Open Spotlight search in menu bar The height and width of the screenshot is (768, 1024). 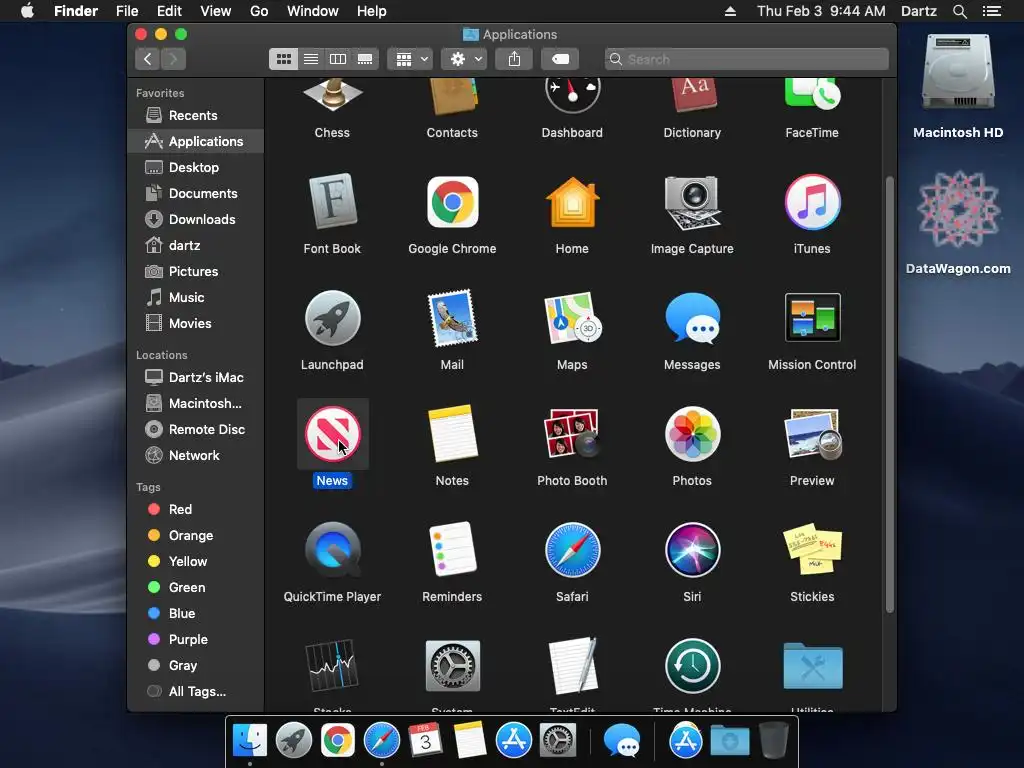[x=959, y=11]
